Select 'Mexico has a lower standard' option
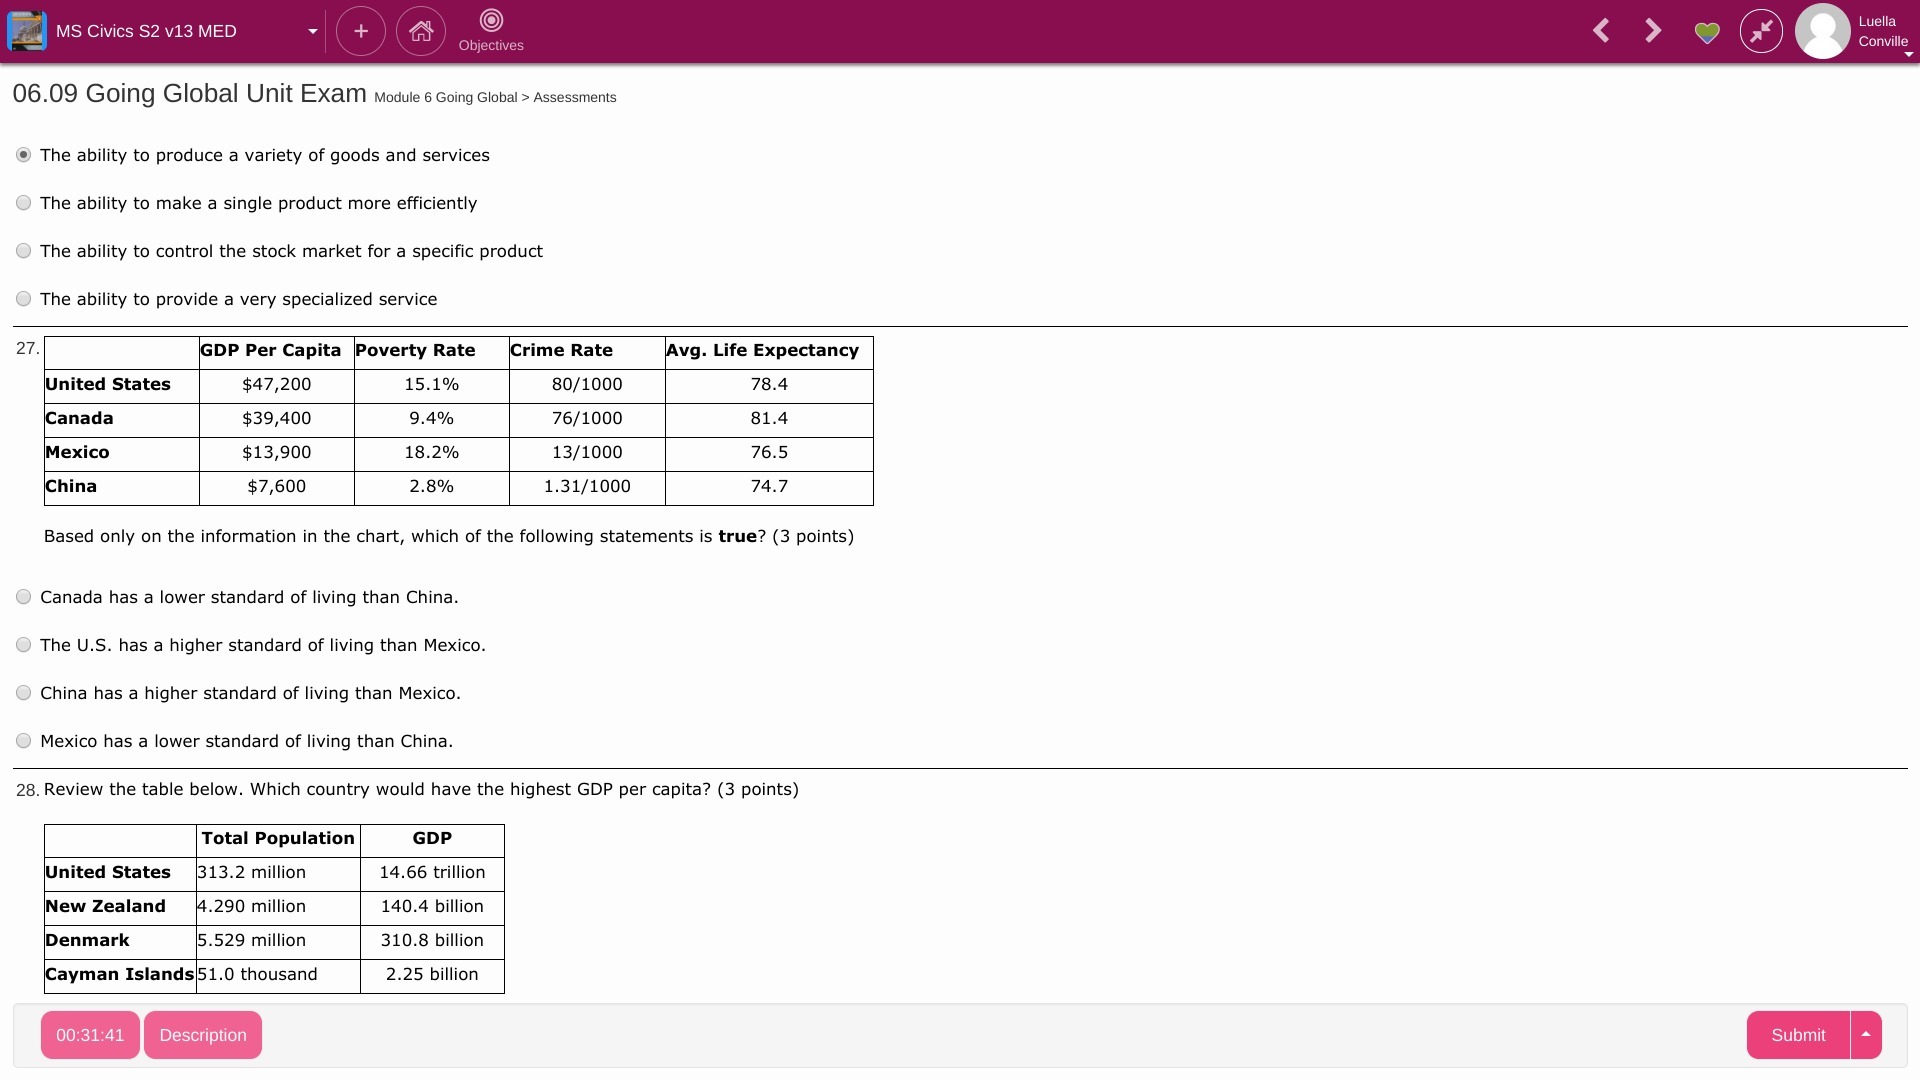The width and height of the screenshot is (1920, 1080). click(24, 741)
